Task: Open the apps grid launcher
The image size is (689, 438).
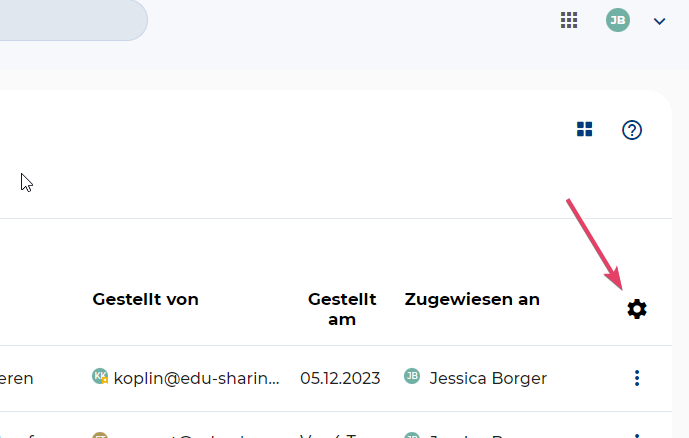Action: point(569,20)
